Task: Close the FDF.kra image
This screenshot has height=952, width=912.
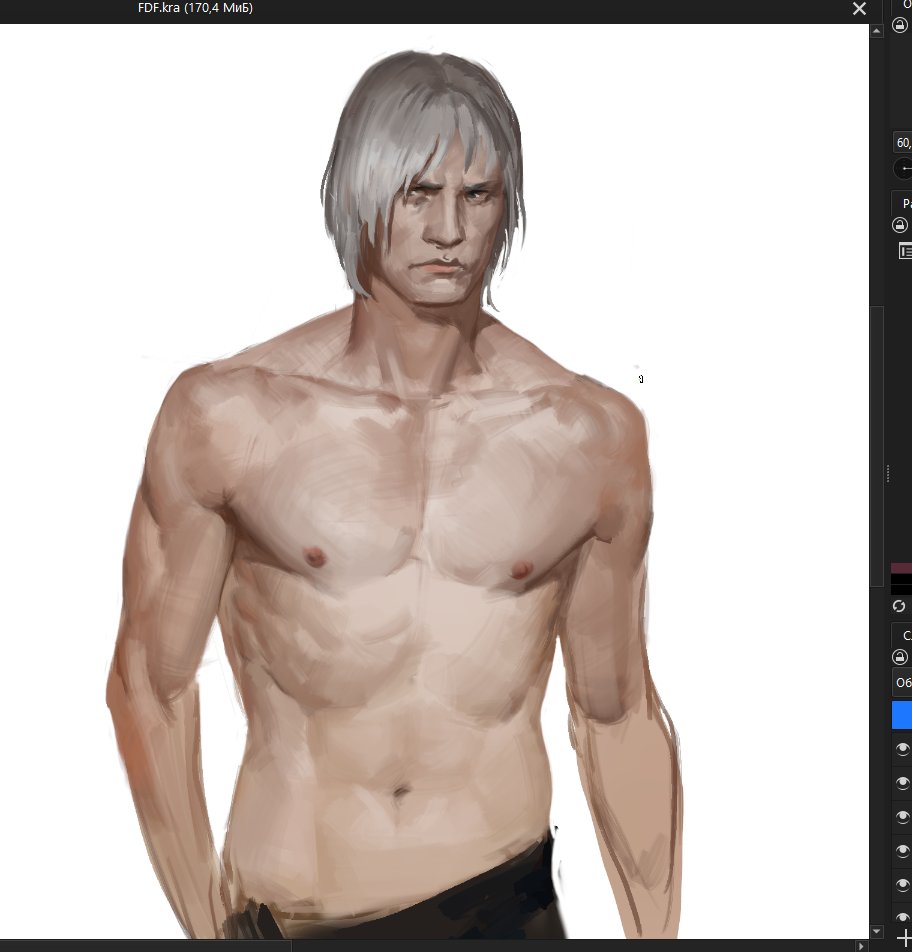Action: tap(858, 9)
